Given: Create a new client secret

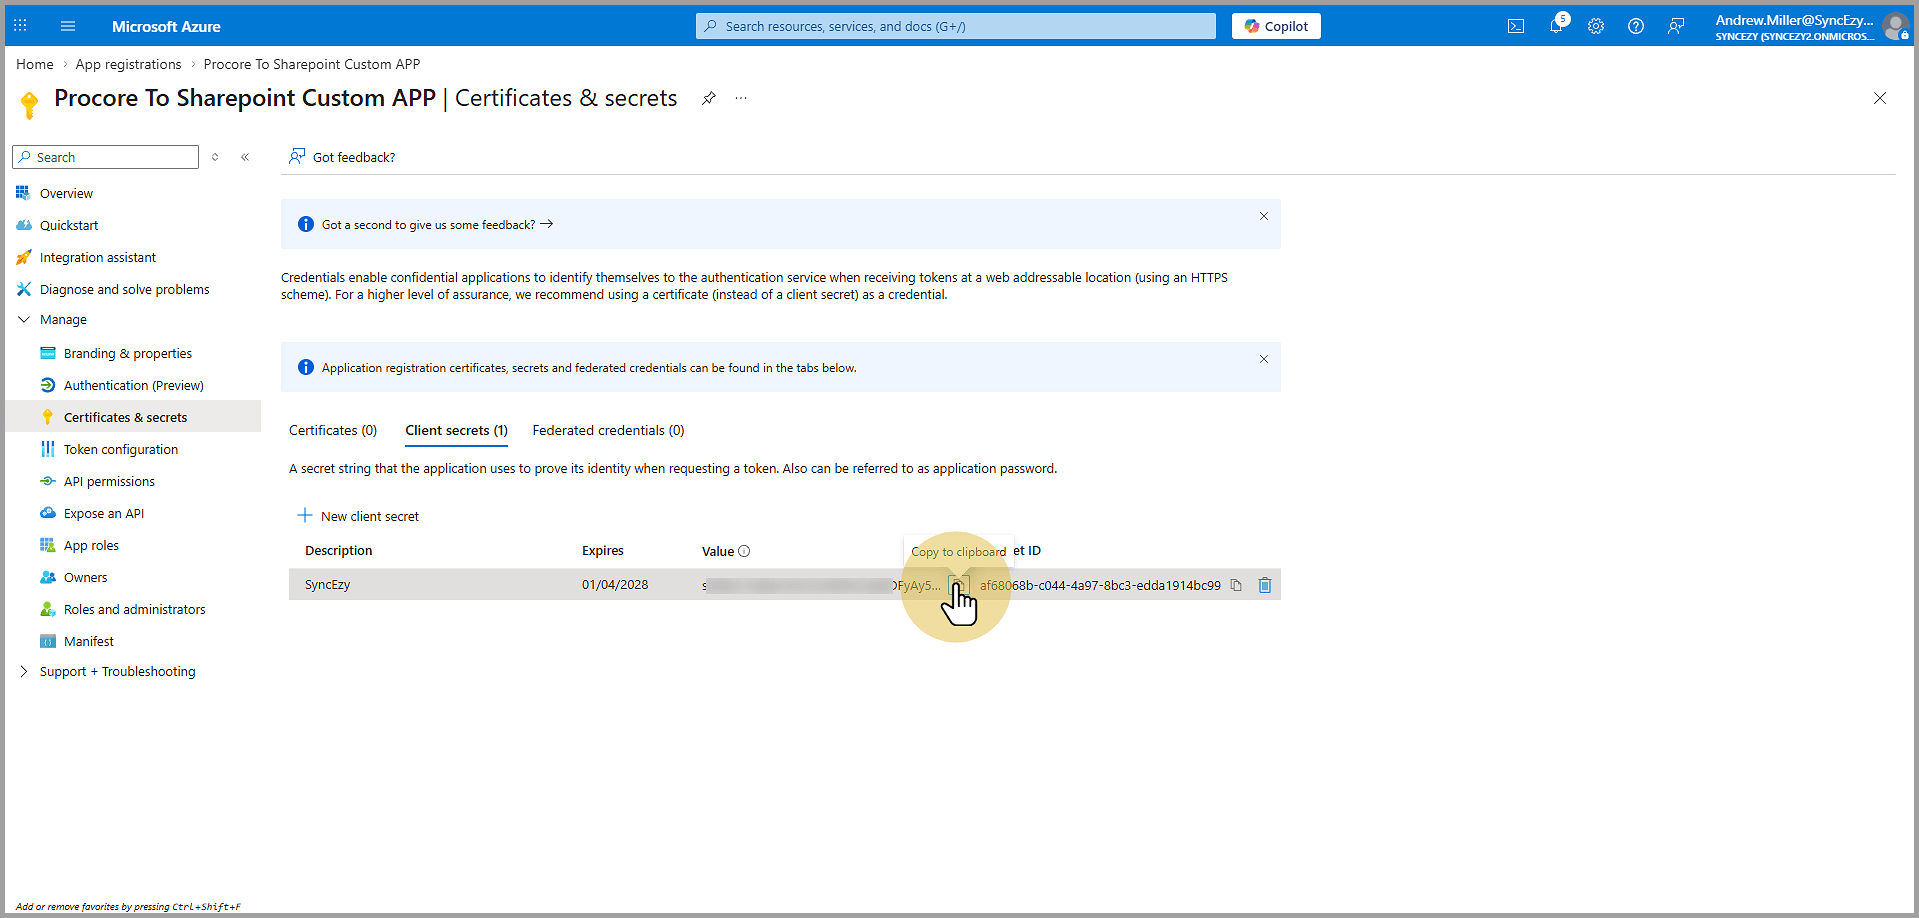Looking at the screenshot, I should coord(358,516).
